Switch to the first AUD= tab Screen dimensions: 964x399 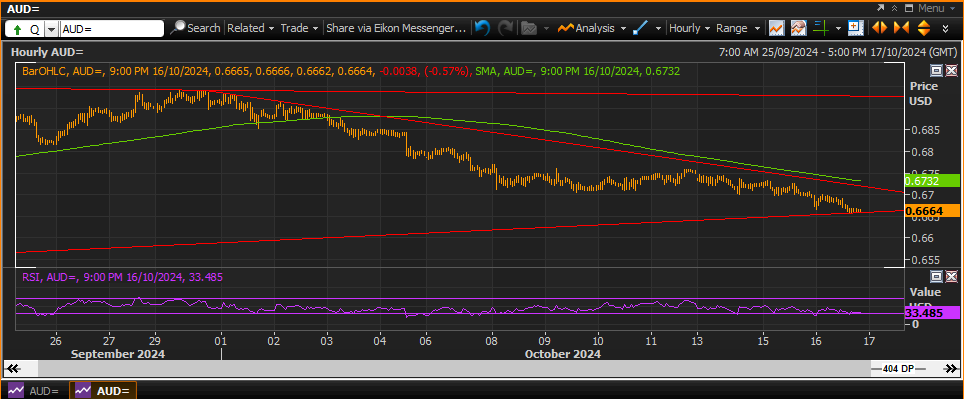tap(34, 391)
